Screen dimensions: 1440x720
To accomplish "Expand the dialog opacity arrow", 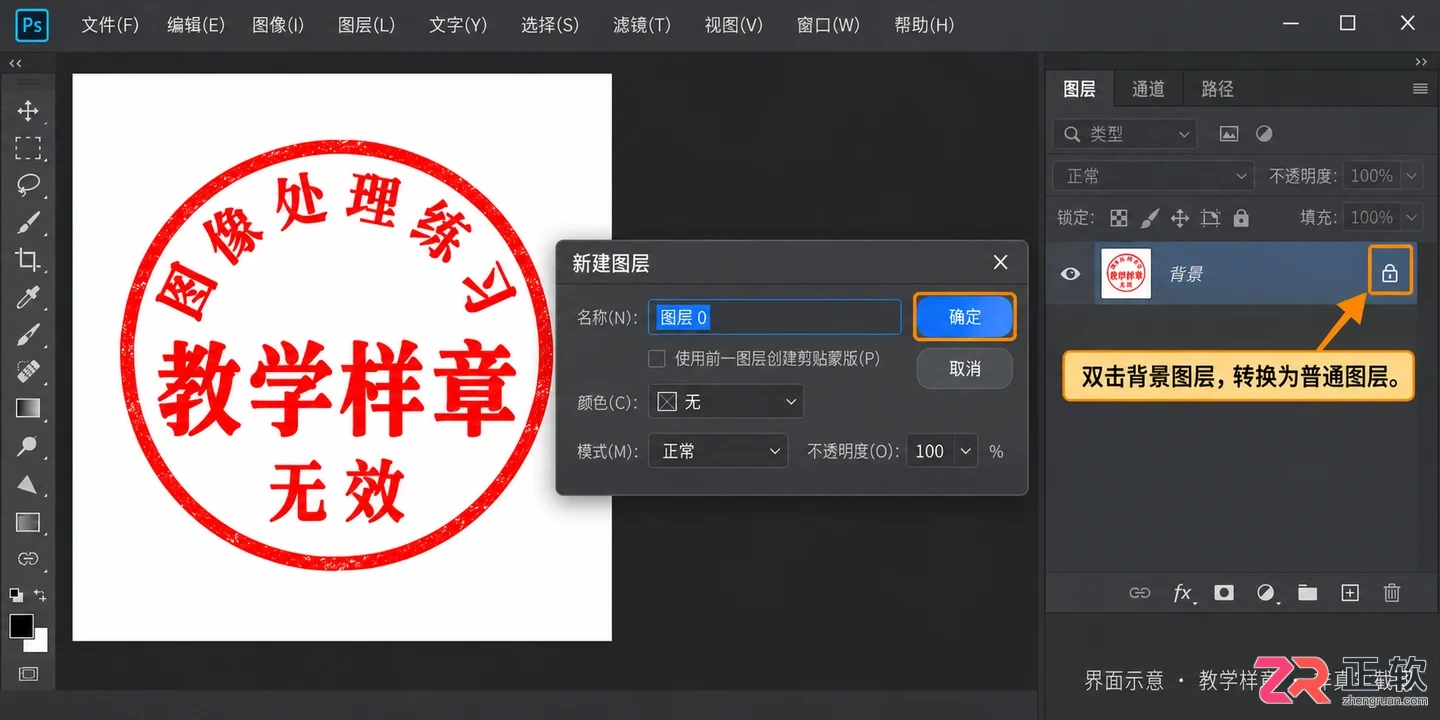I will click(x=966, y=451).
